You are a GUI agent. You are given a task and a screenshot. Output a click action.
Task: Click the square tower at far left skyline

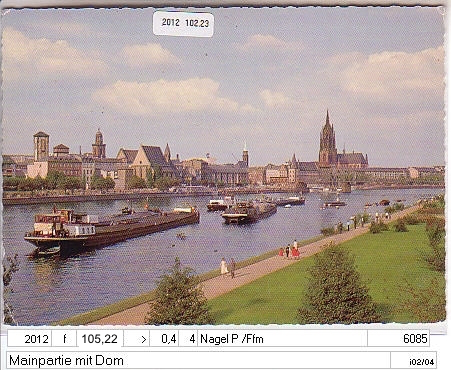pos(41,146)
